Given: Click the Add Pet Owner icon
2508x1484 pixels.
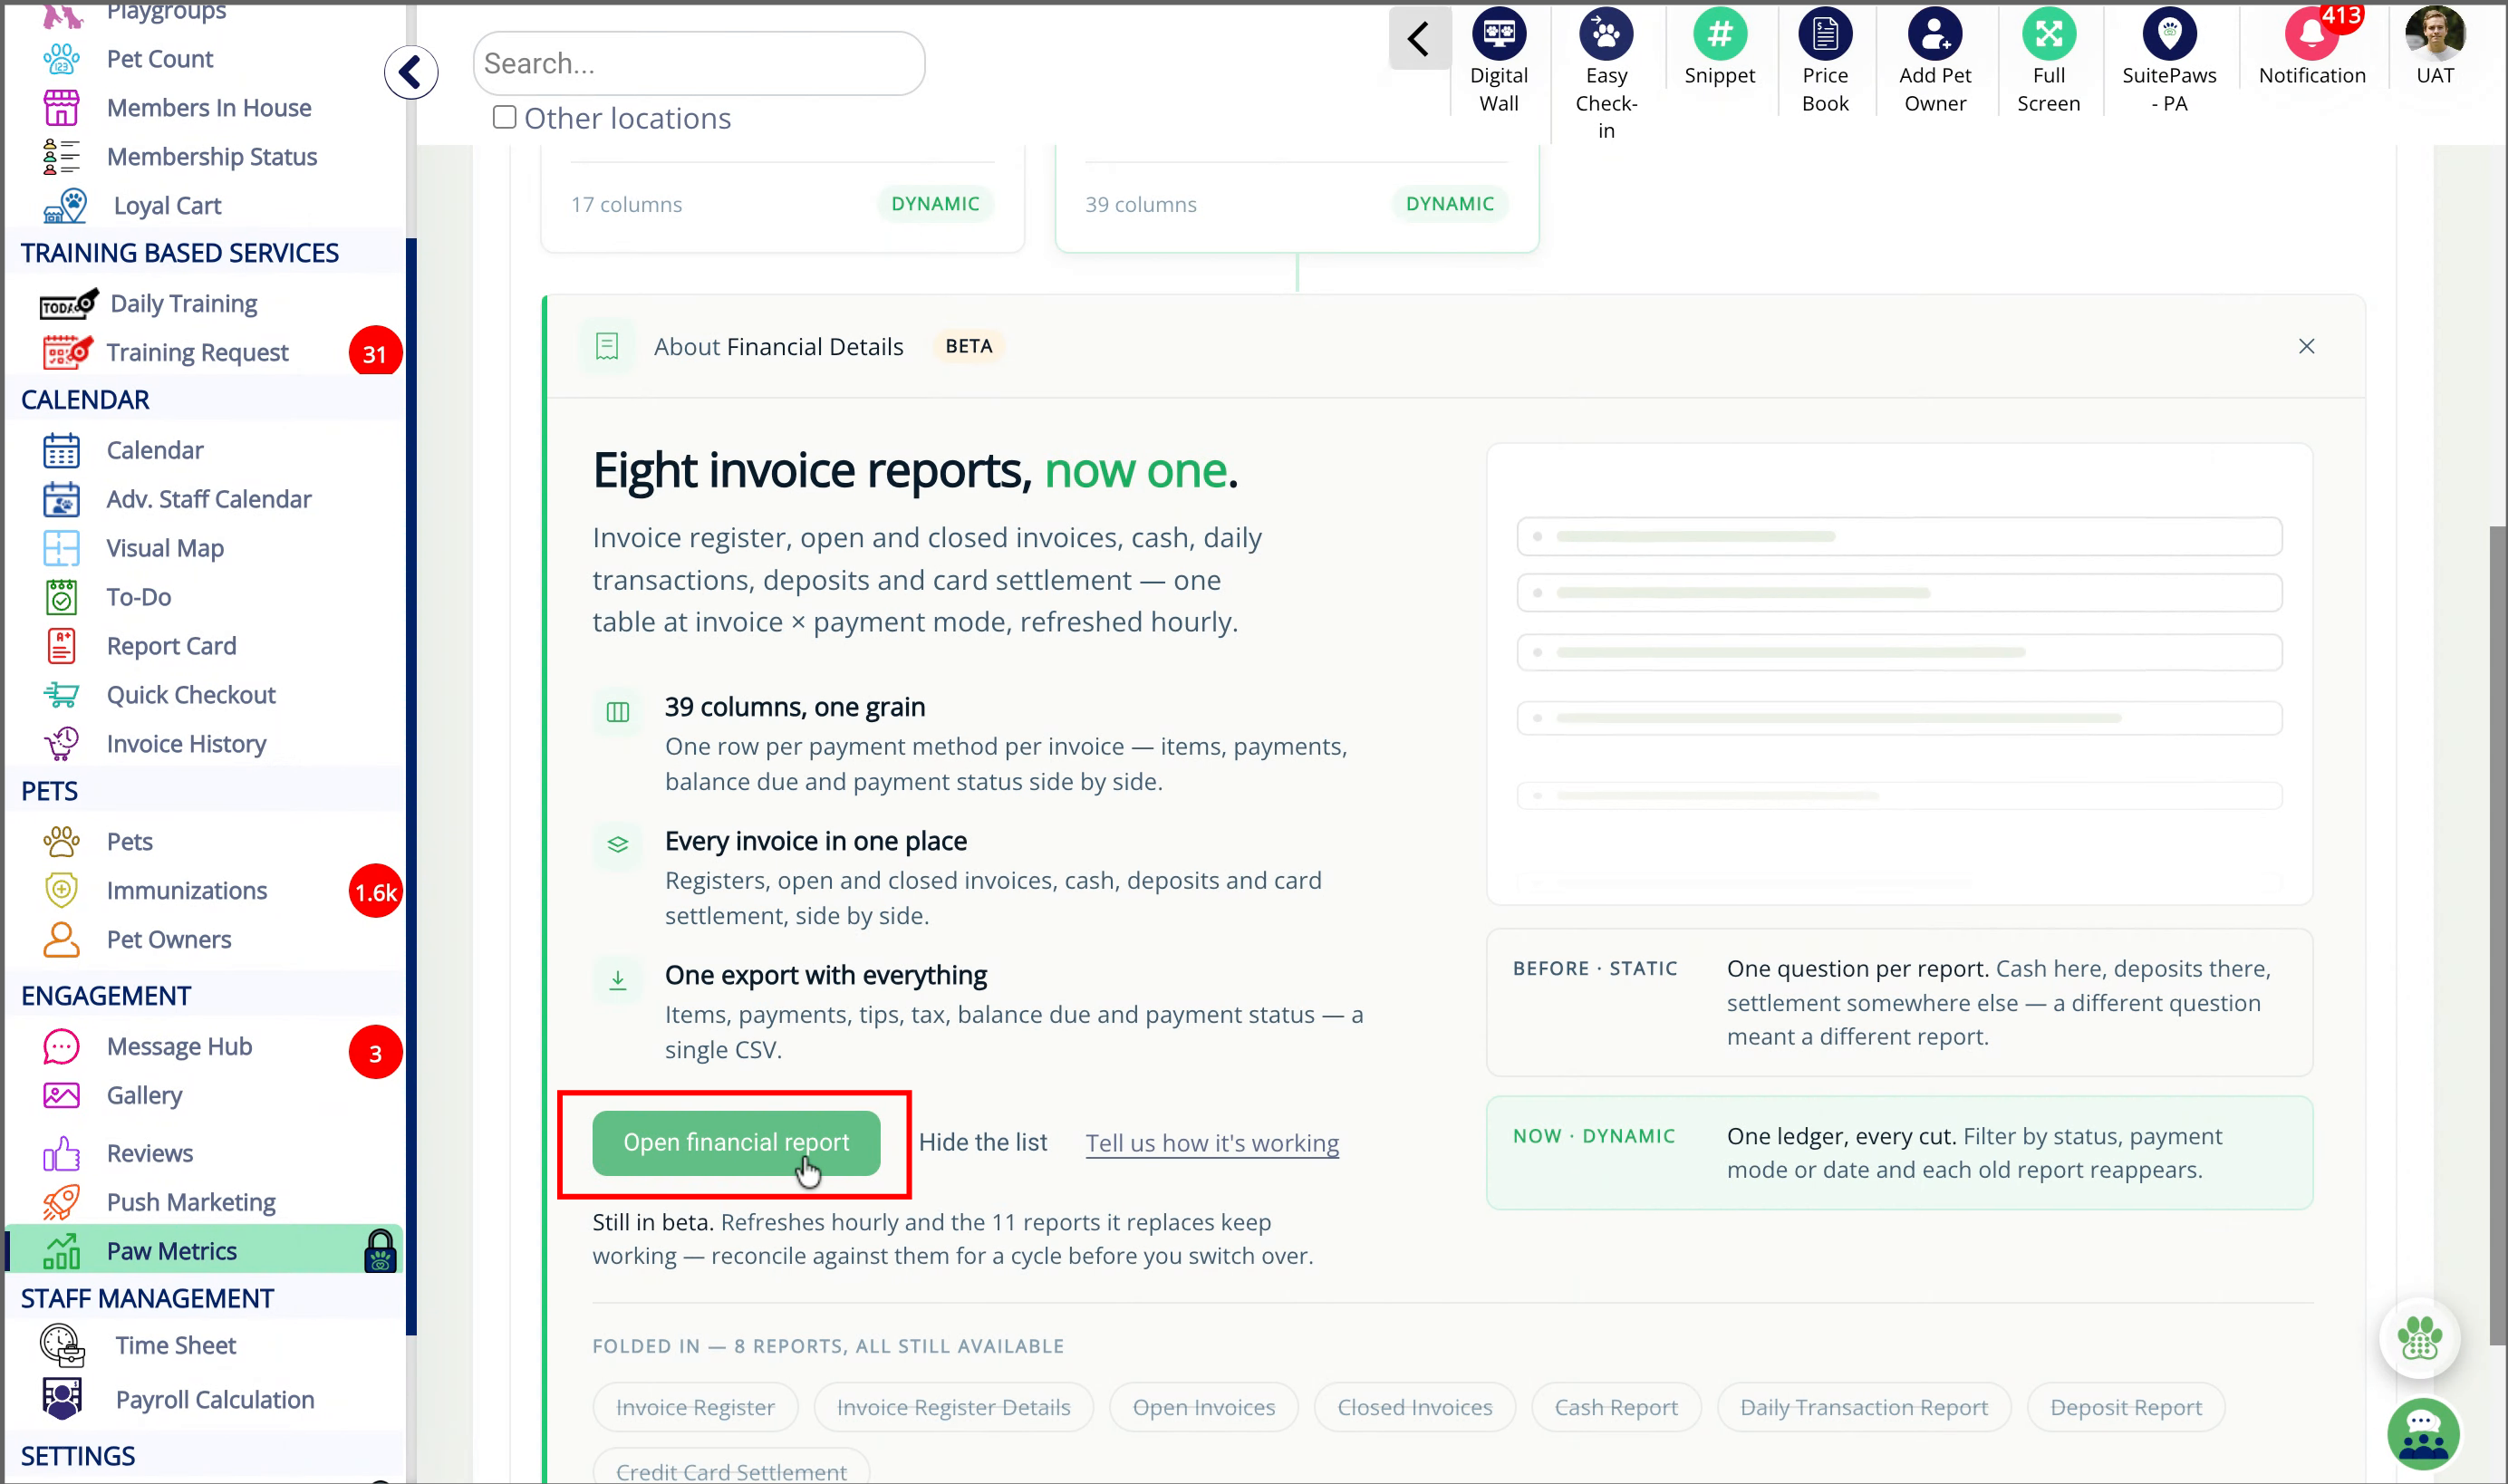Looking at the screenshot, I should (x=1934, y=34).
